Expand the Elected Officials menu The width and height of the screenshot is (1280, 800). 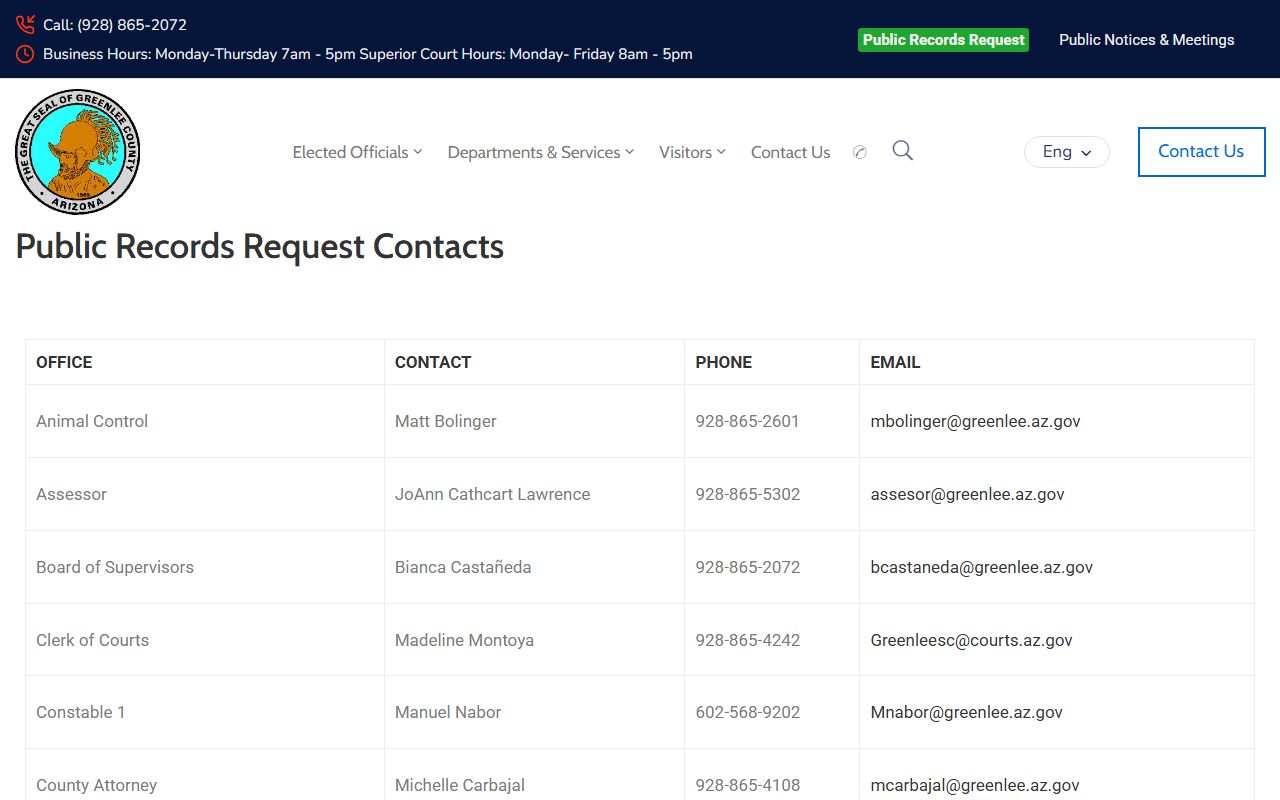357,152
